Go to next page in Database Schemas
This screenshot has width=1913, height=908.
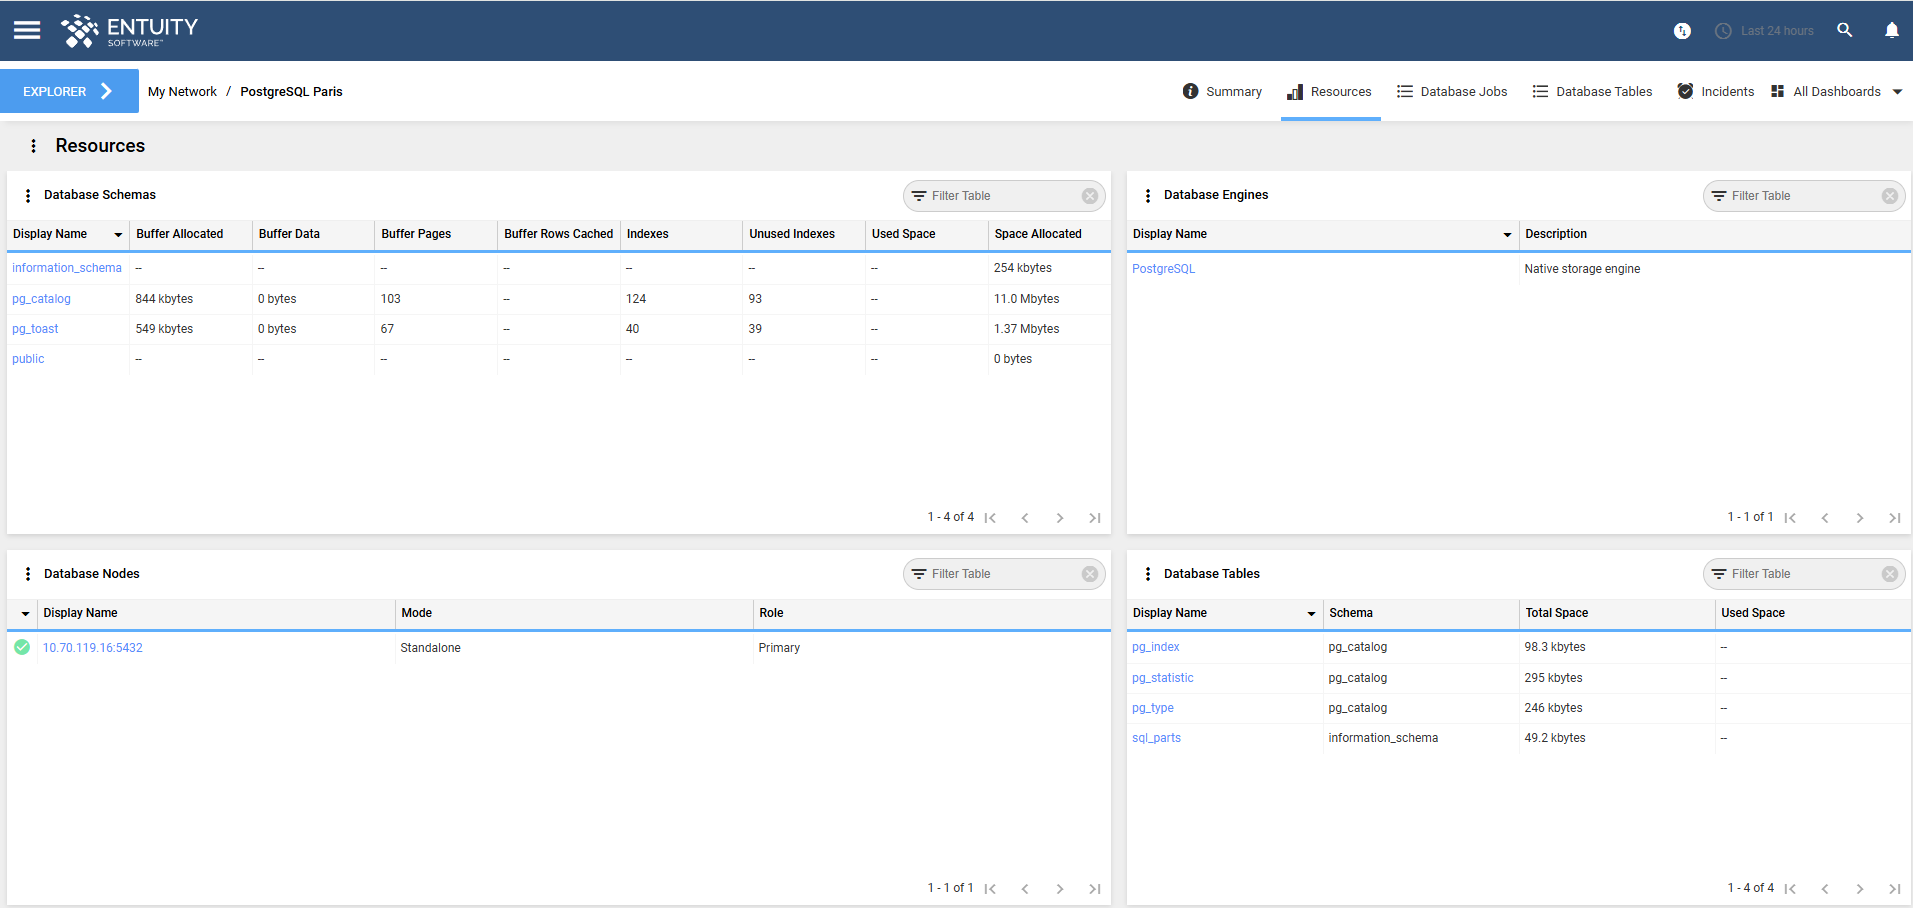[1060, 518]
